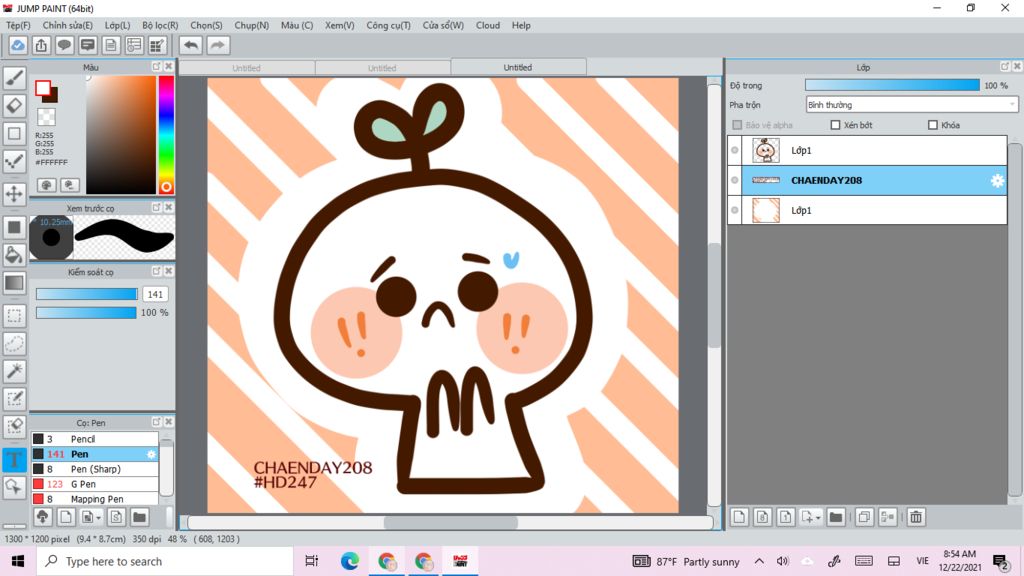Screen dimensions: 1024x576
Task: Tick the Khóa checkbox
Action: click(x=933, y=125)
